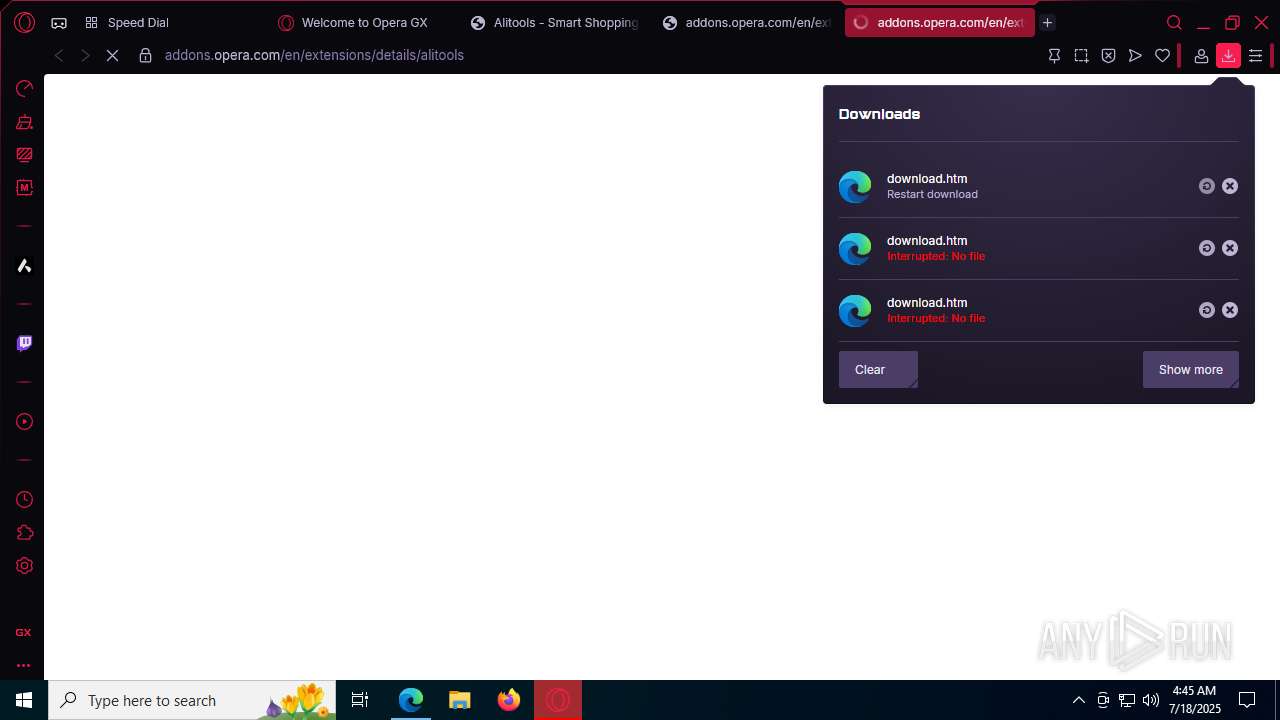1280x720 pixels.
Task: Click Show more in Downloads
Action: [1190, 370]
